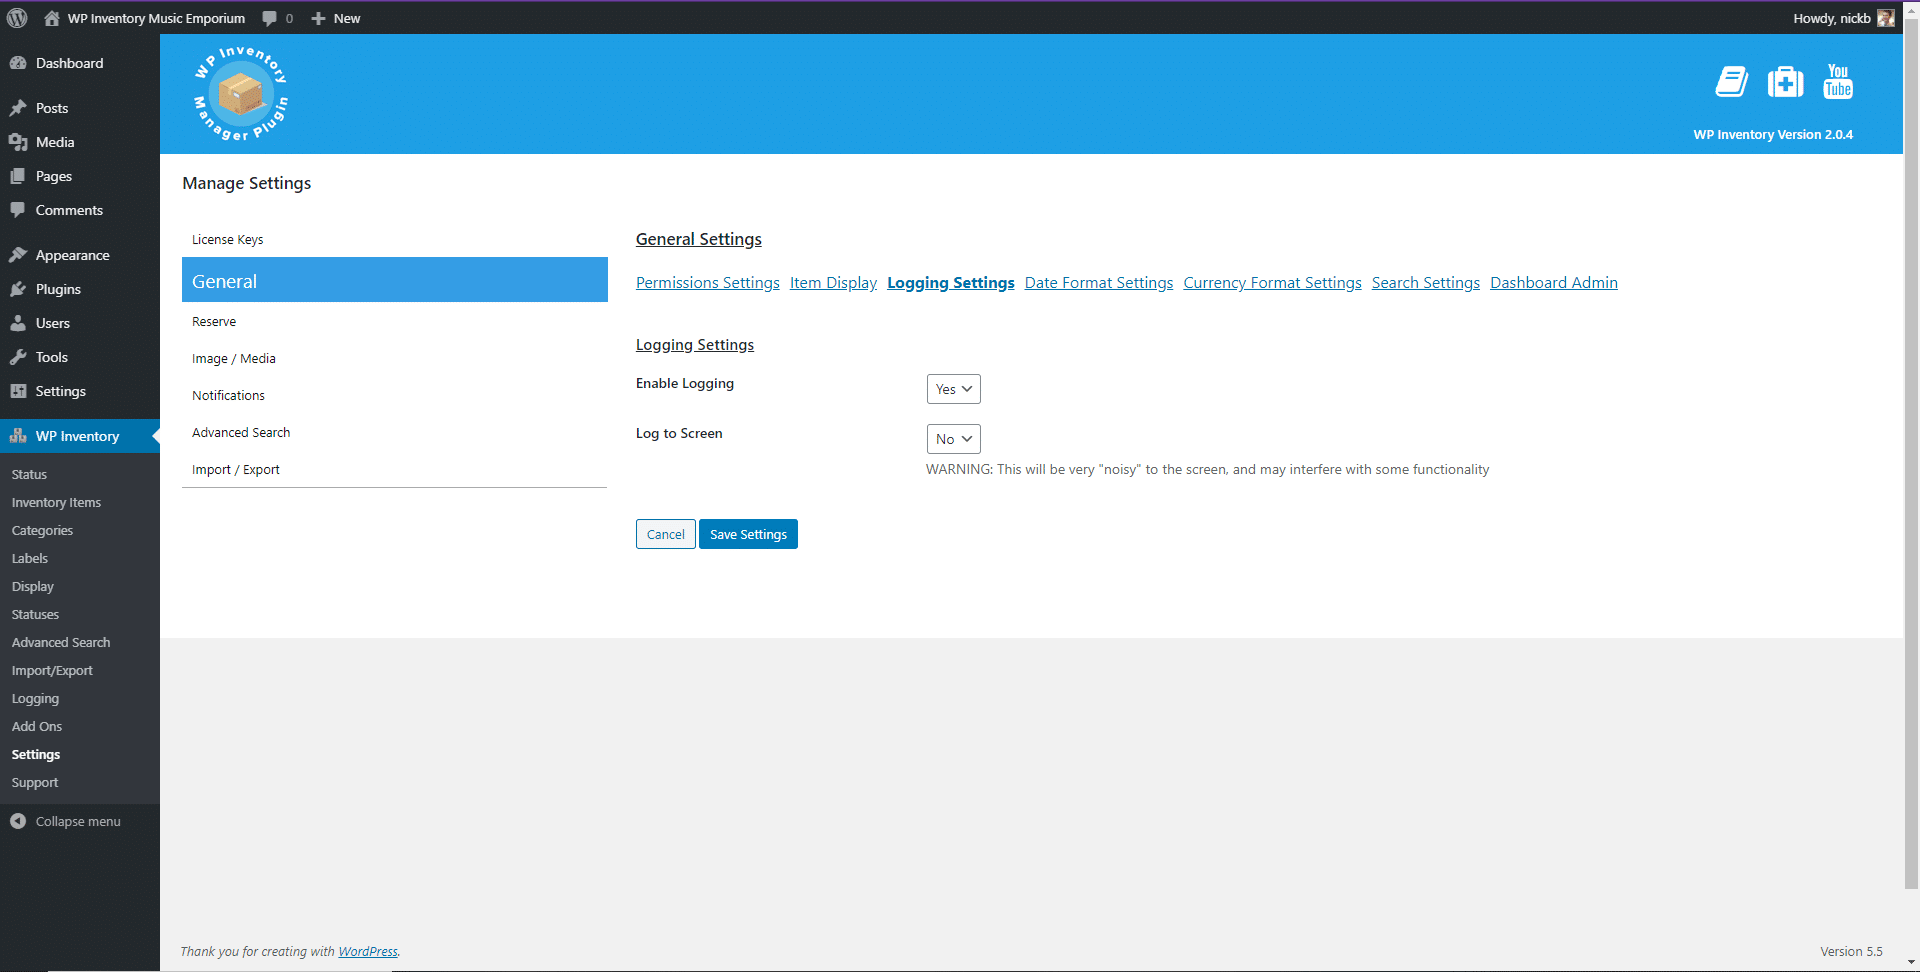Click the Plugins plug icon
Screen dimensions: 1920x972
click(x=18, y=289)
